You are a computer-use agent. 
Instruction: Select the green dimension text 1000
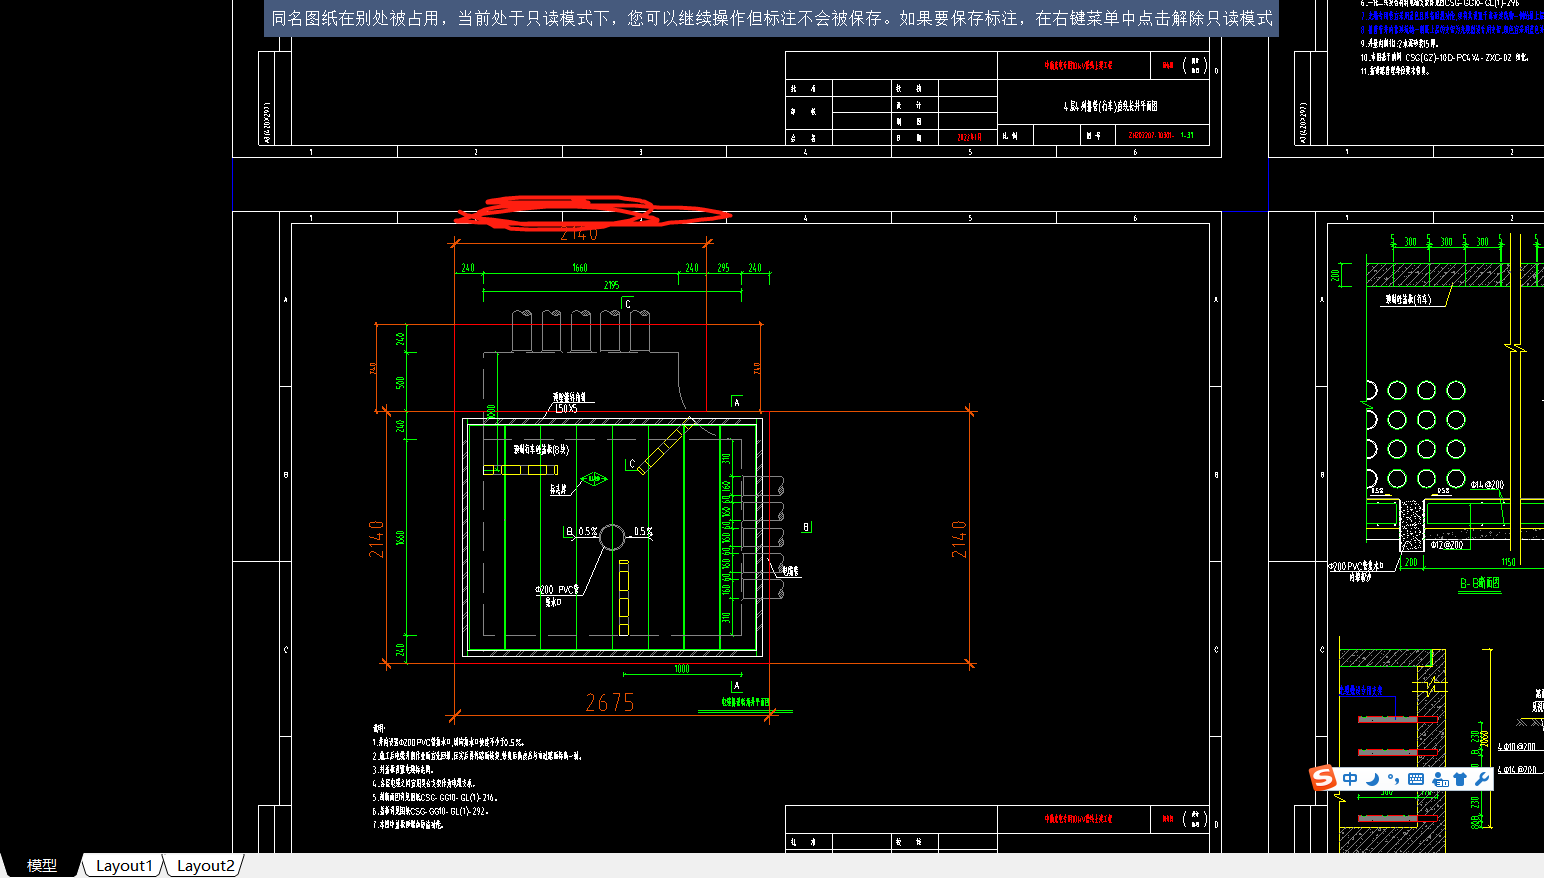tap(682, 669)
